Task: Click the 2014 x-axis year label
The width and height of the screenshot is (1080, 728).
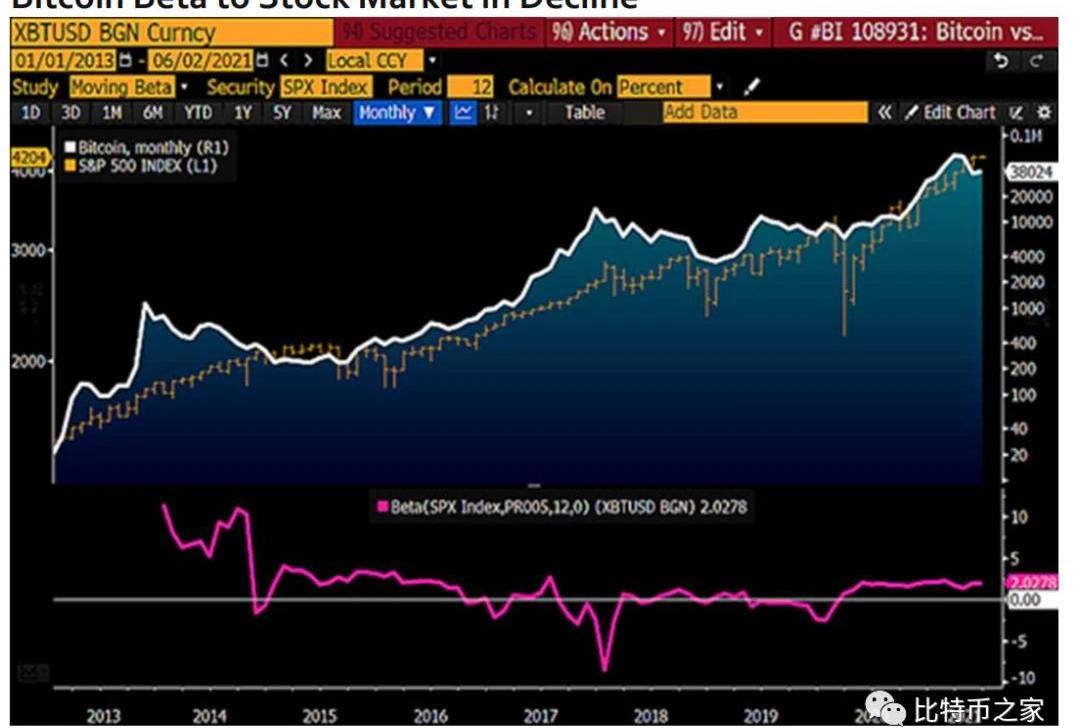Action: click(209, 716)
